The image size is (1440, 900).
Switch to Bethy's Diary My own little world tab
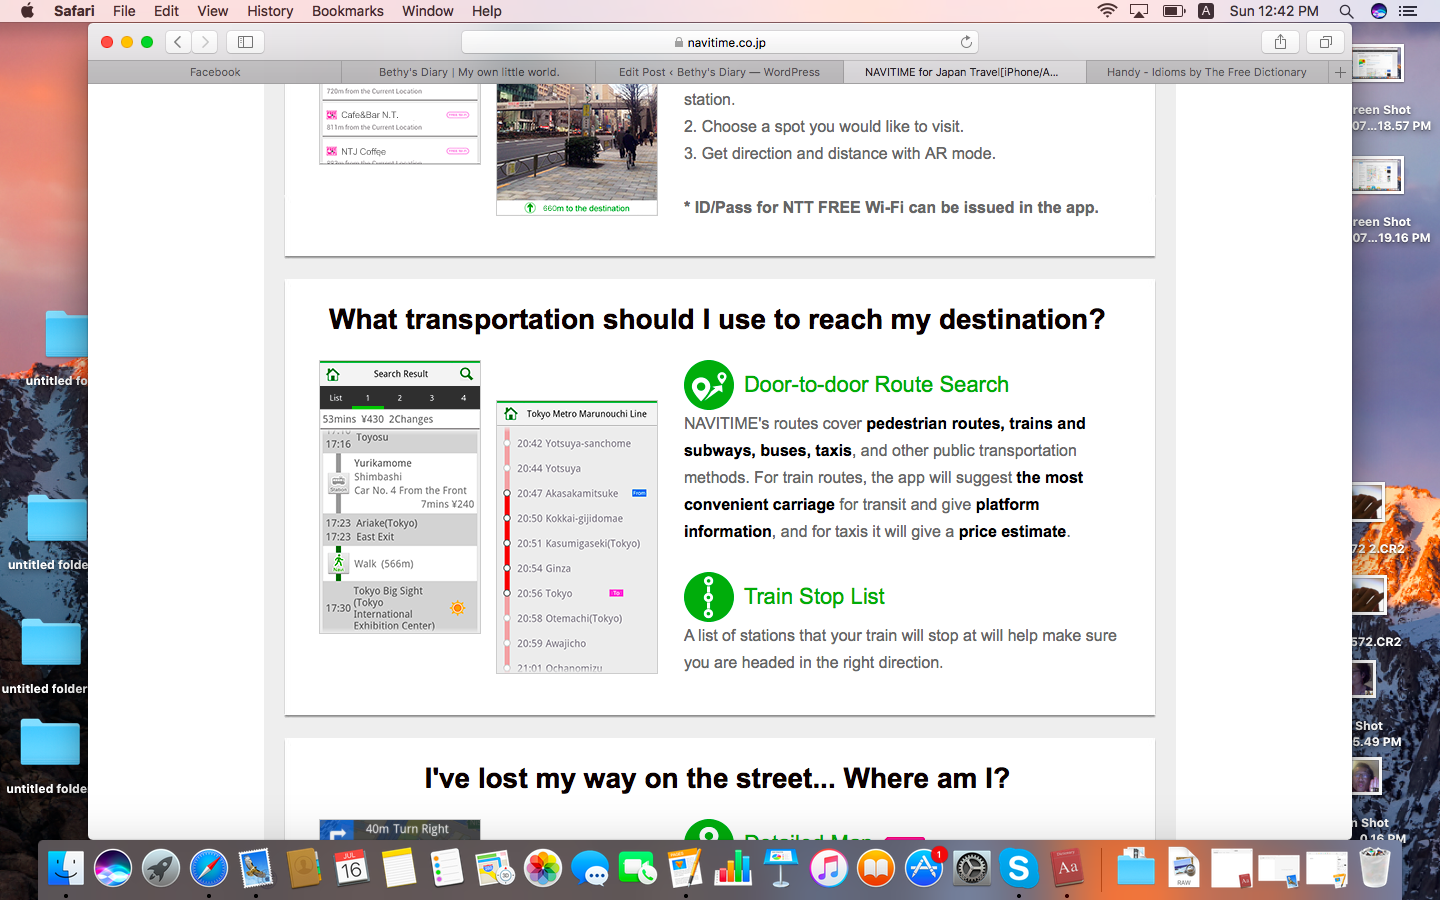468,72
